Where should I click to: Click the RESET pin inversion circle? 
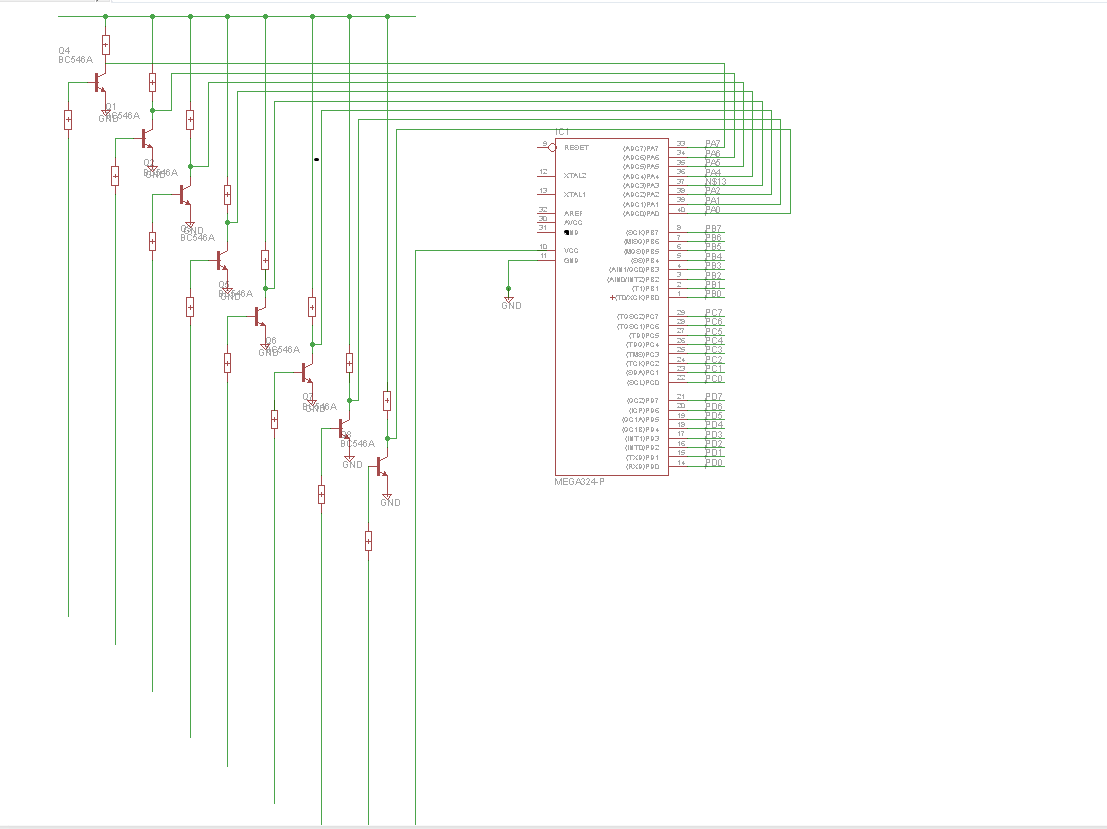[x=552, y=148]
